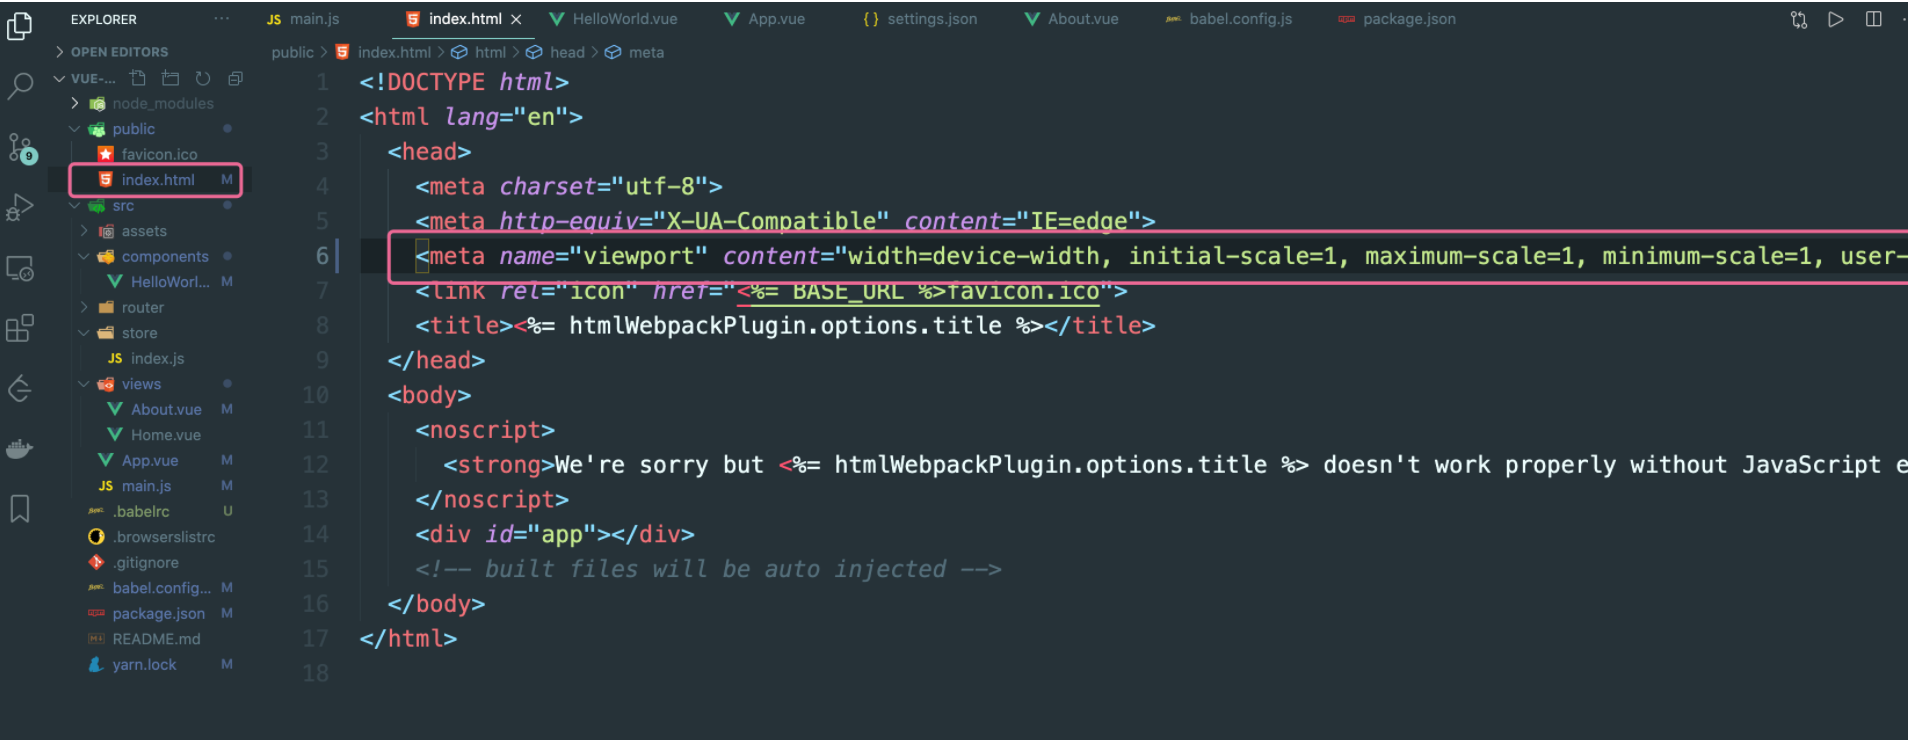Image resolution: width=1908 pixels, height=740 pixels.
Task: Open the Docker view in the activity bar
Action: click(20, 449)
